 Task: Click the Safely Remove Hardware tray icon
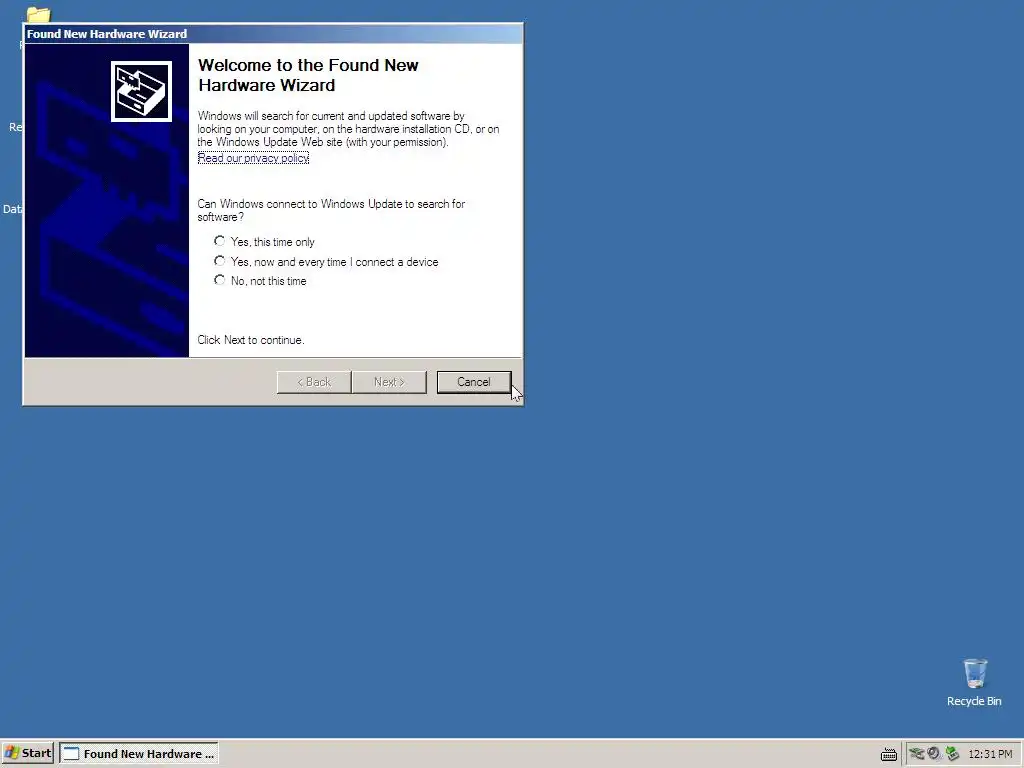pyautogui.click(x=916, y=754)
